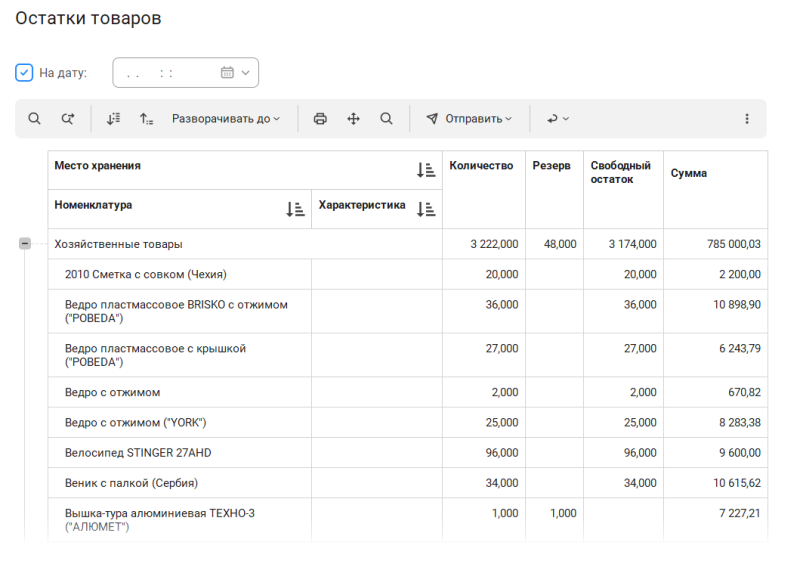Collapse all groups icon in toolbar
This screenshot has height=561, width=800.
(146, 119)
